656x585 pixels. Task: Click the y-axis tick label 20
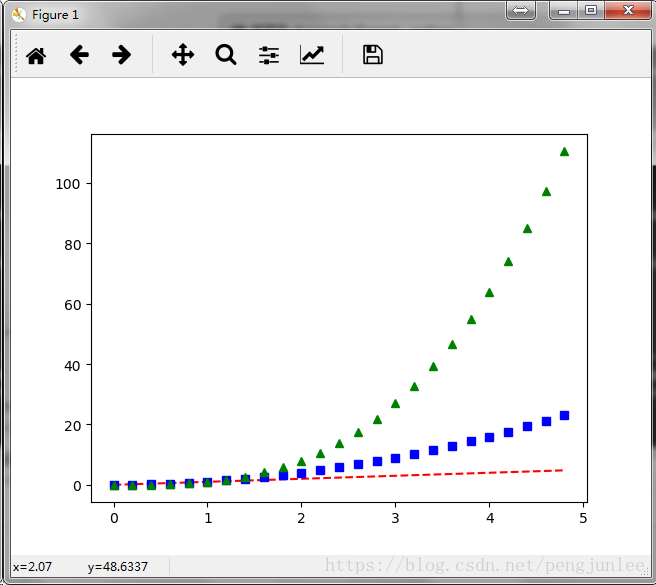[72, 426]
